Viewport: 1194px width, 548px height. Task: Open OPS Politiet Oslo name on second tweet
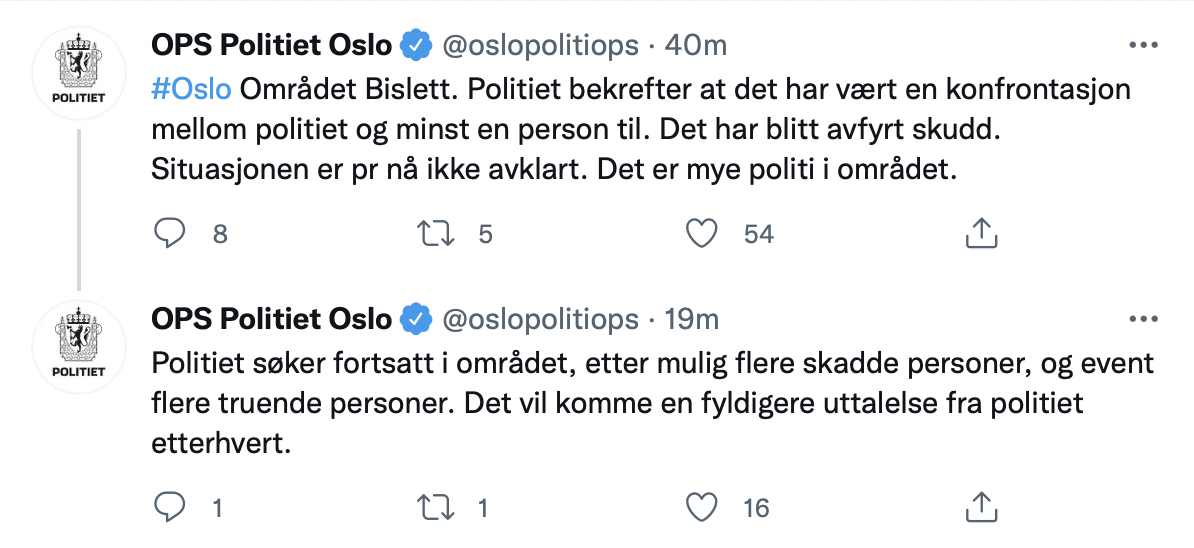click(x=271, y=320)
